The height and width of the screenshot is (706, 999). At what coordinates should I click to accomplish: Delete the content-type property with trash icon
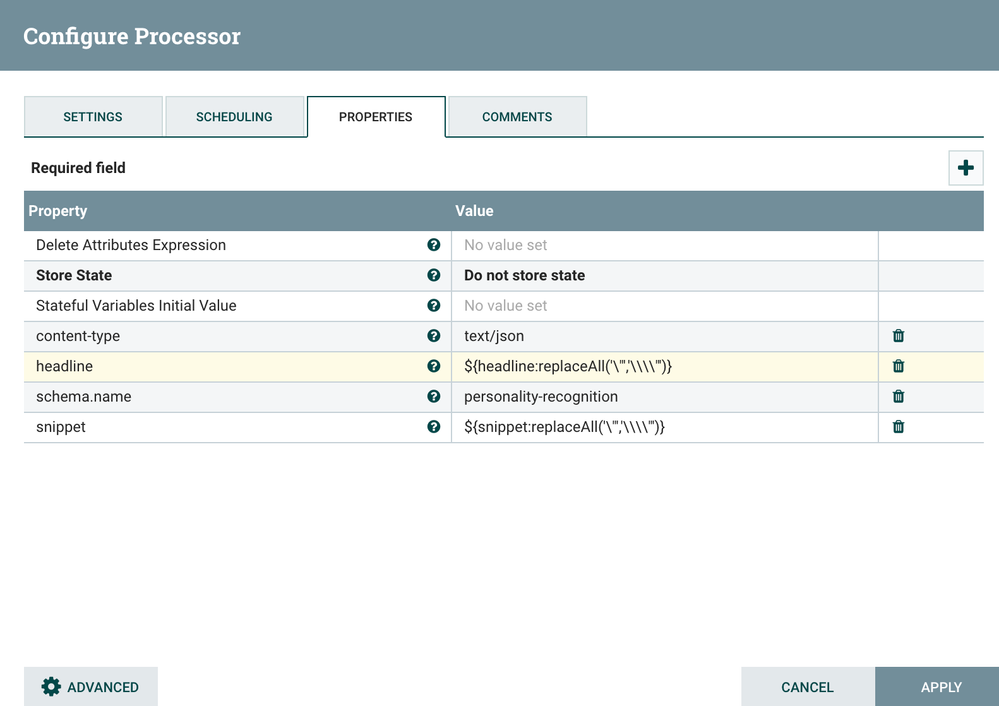coord(898,336)
